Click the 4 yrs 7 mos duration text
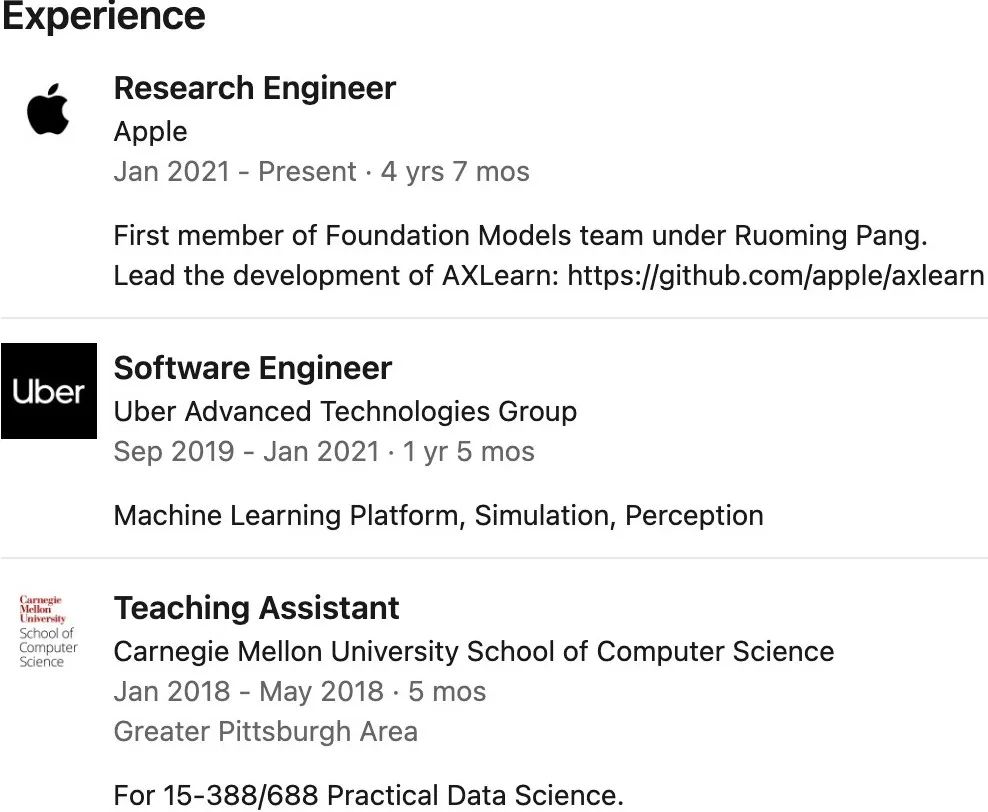The width and height of the screenshot is (988, 812). 455,171
